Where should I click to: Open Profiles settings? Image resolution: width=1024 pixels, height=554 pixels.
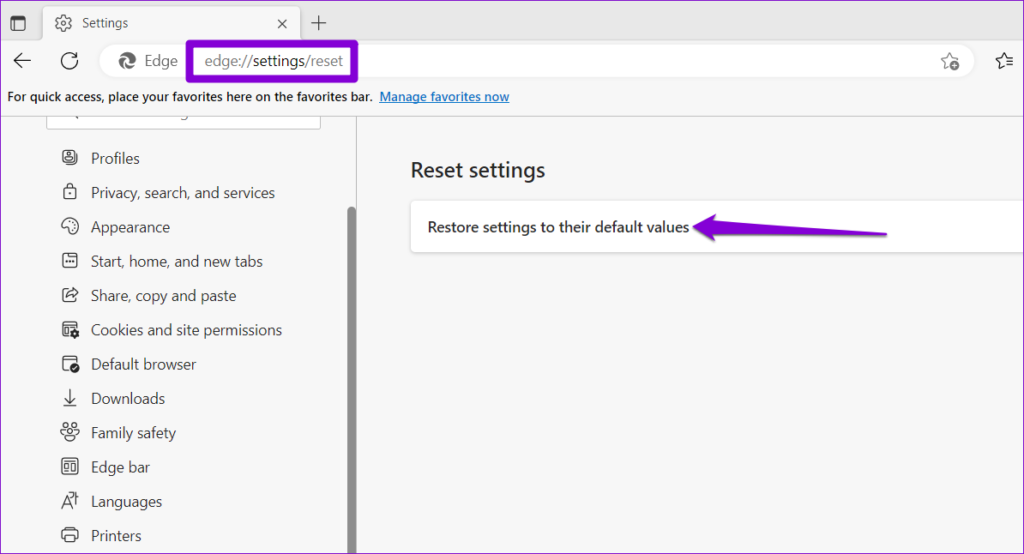115,159
